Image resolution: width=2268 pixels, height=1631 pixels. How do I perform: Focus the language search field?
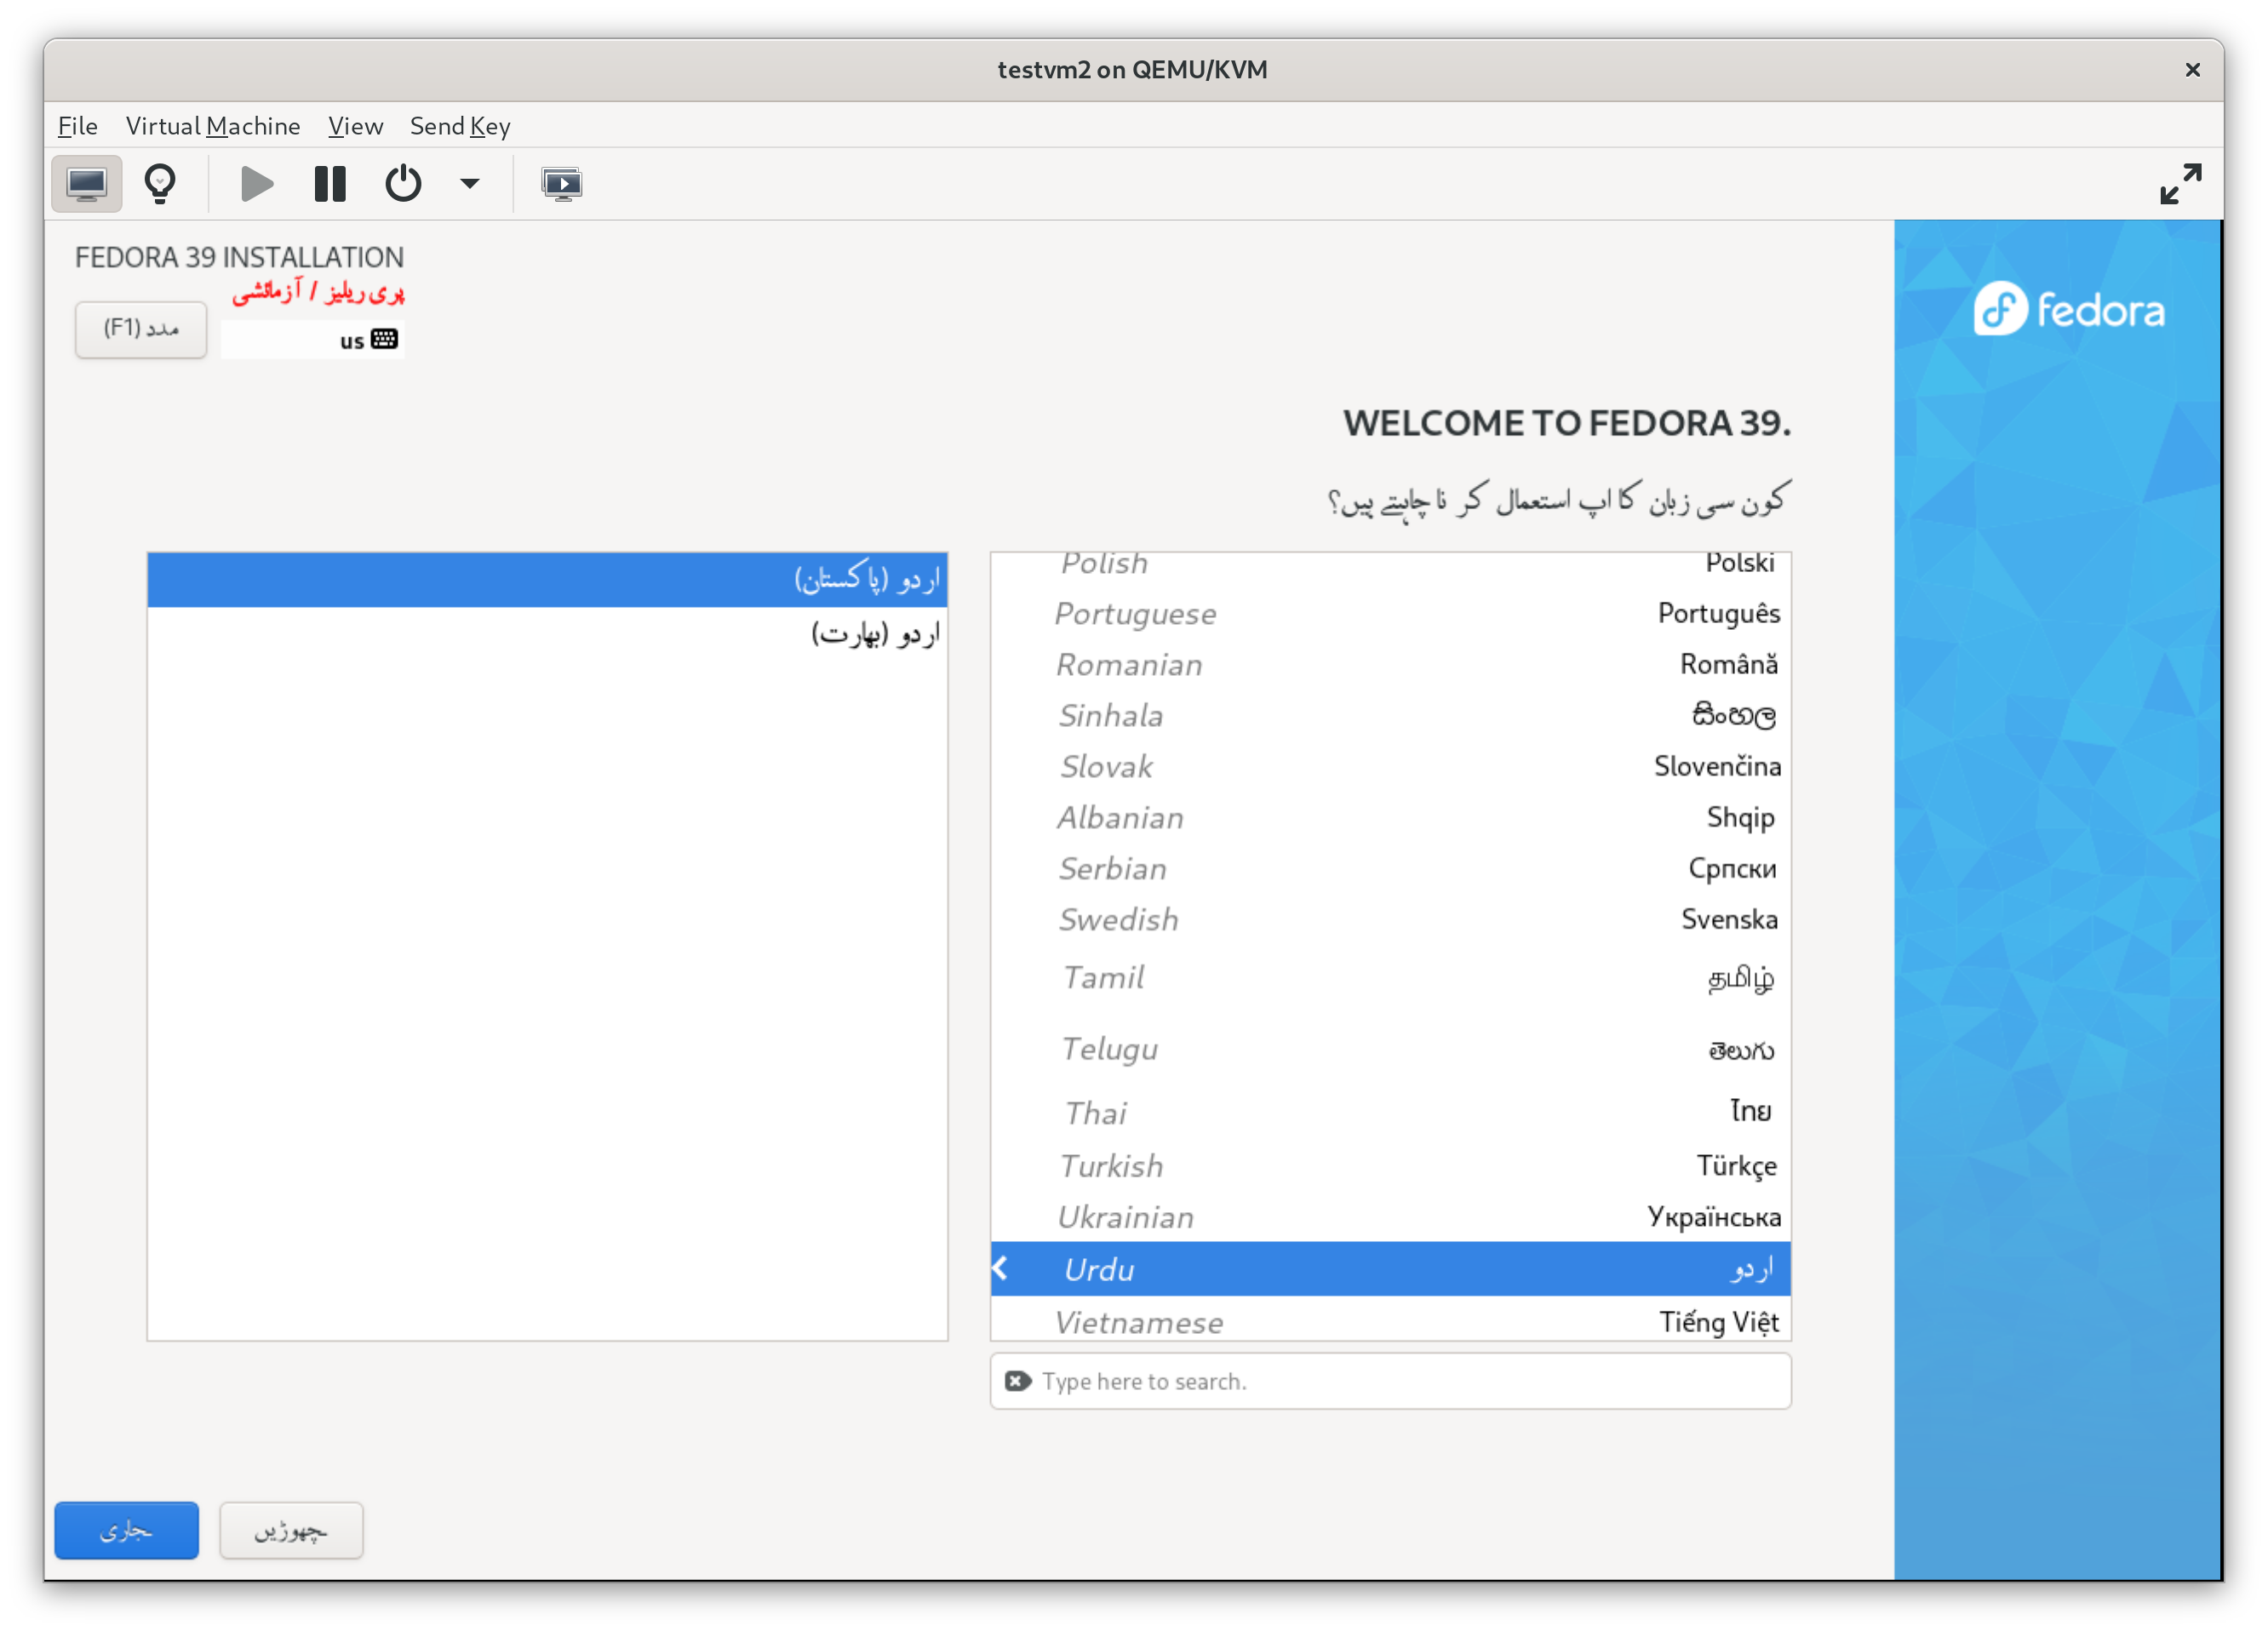pyautogui.click(x=1390, y=1381)
